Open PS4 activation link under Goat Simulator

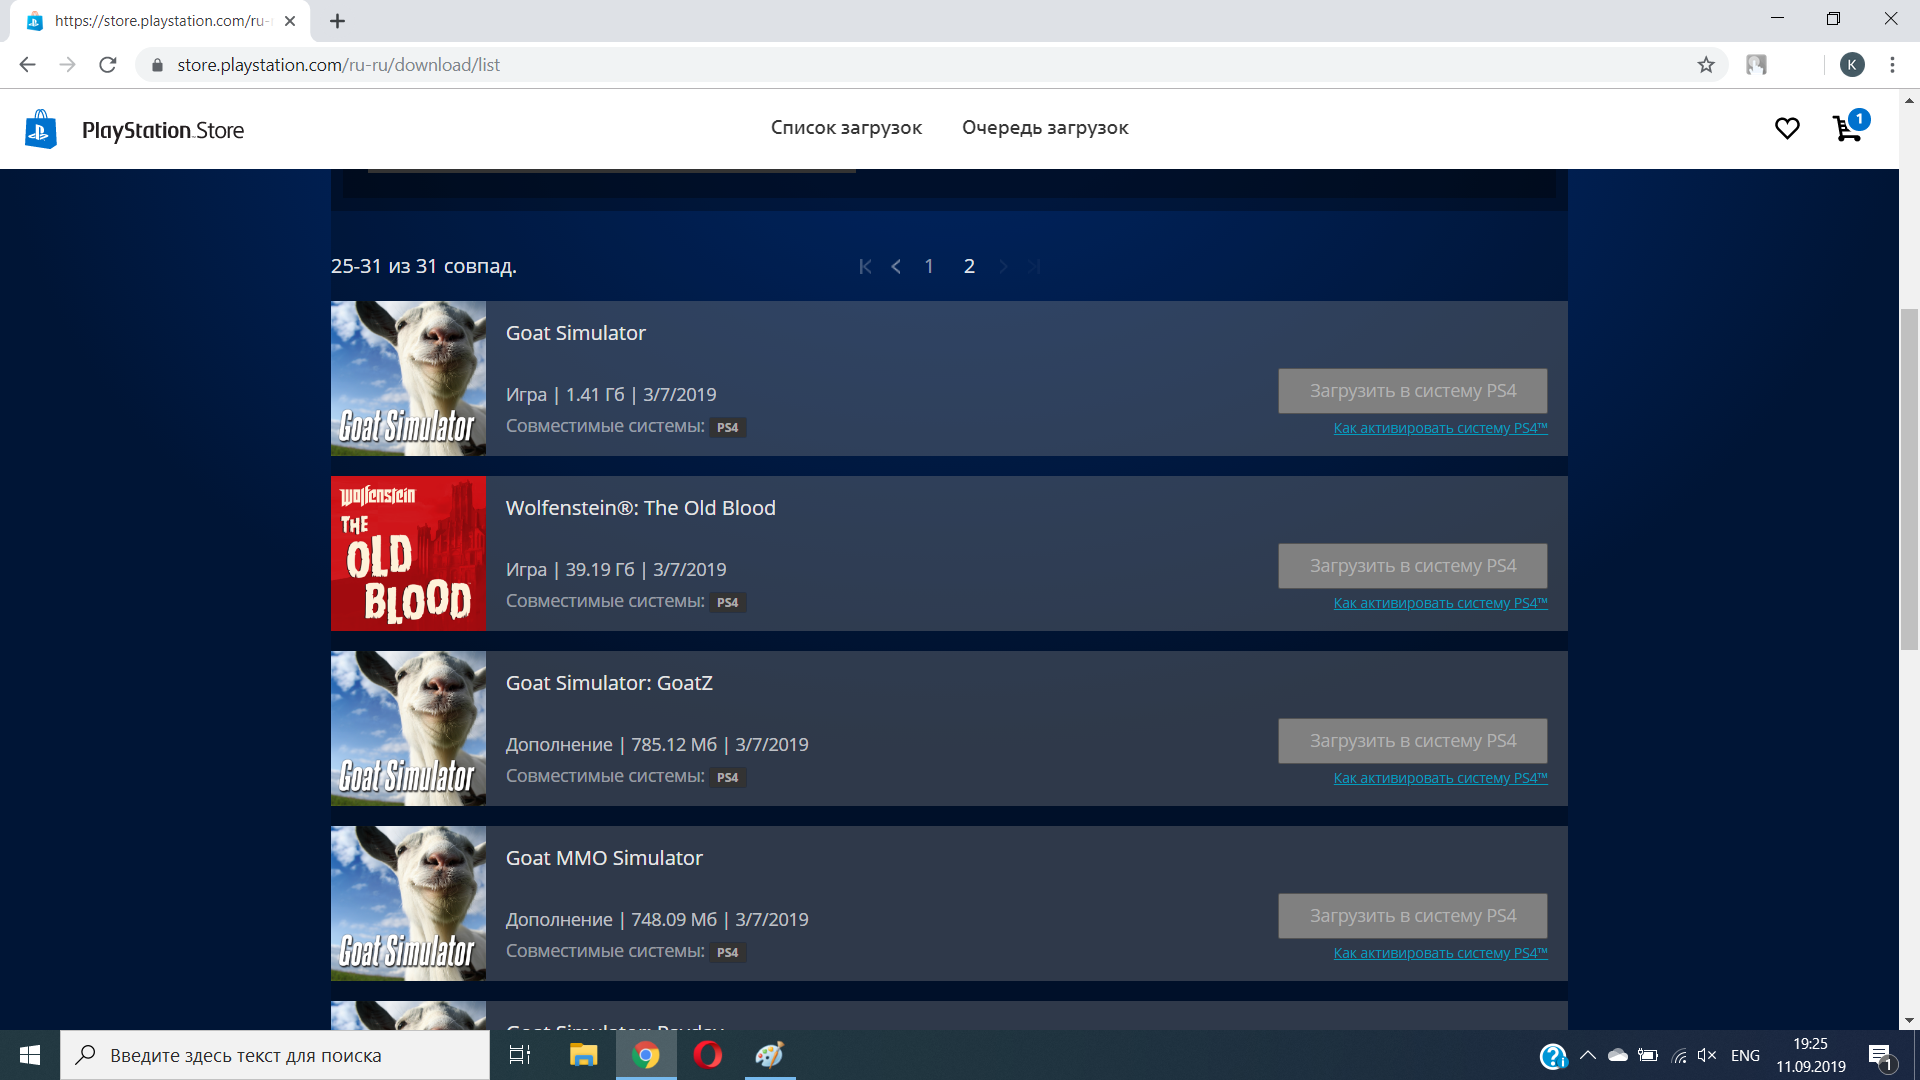(x=1440, y=428)
